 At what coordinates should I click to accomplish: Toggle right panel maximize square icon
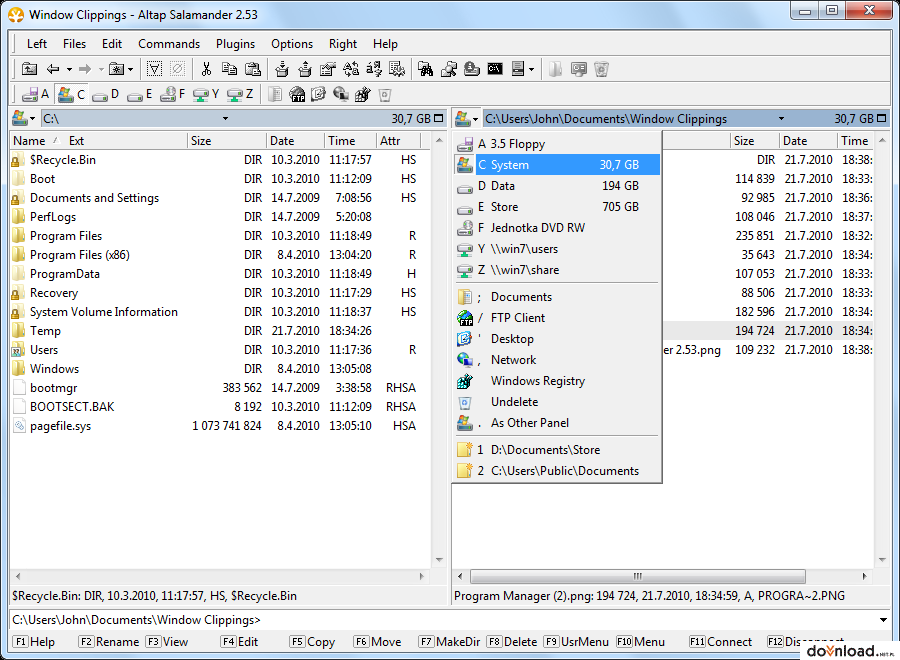point(882,118)
